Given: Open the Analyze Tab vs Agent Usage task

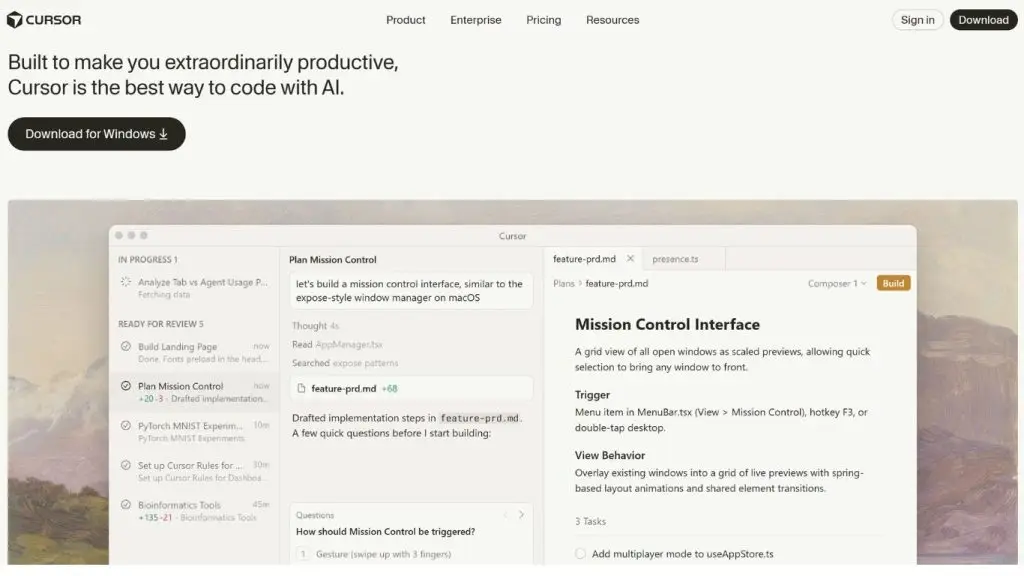Looking at the screenshot, I should (195, 288).
